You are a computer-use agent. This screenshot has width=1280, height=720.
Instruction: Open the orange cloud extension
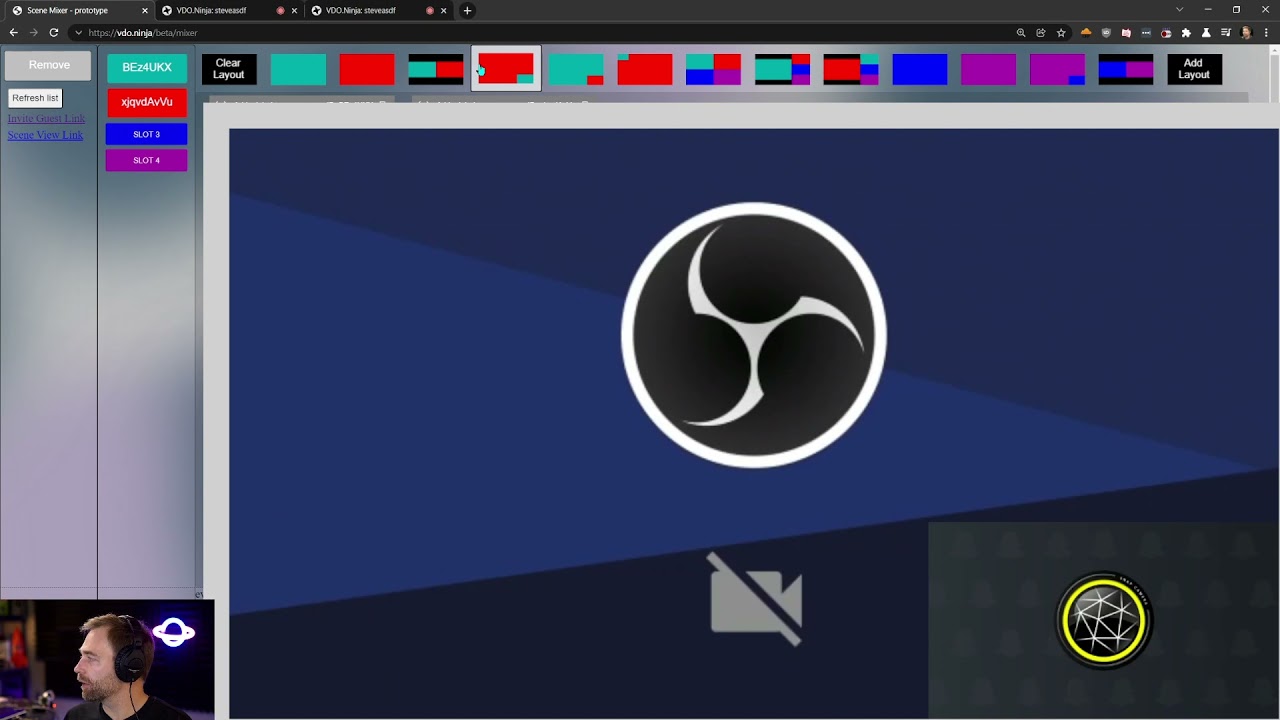[1086, 33]
